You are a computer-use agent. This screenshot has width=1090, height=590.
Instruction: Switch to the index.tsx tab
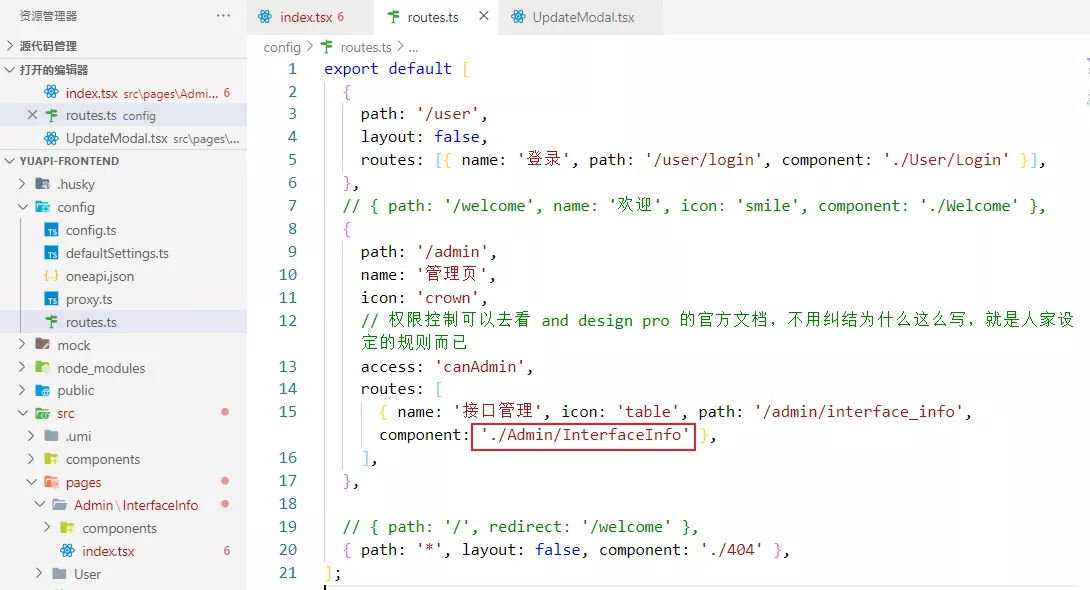[x=311, y=17]
